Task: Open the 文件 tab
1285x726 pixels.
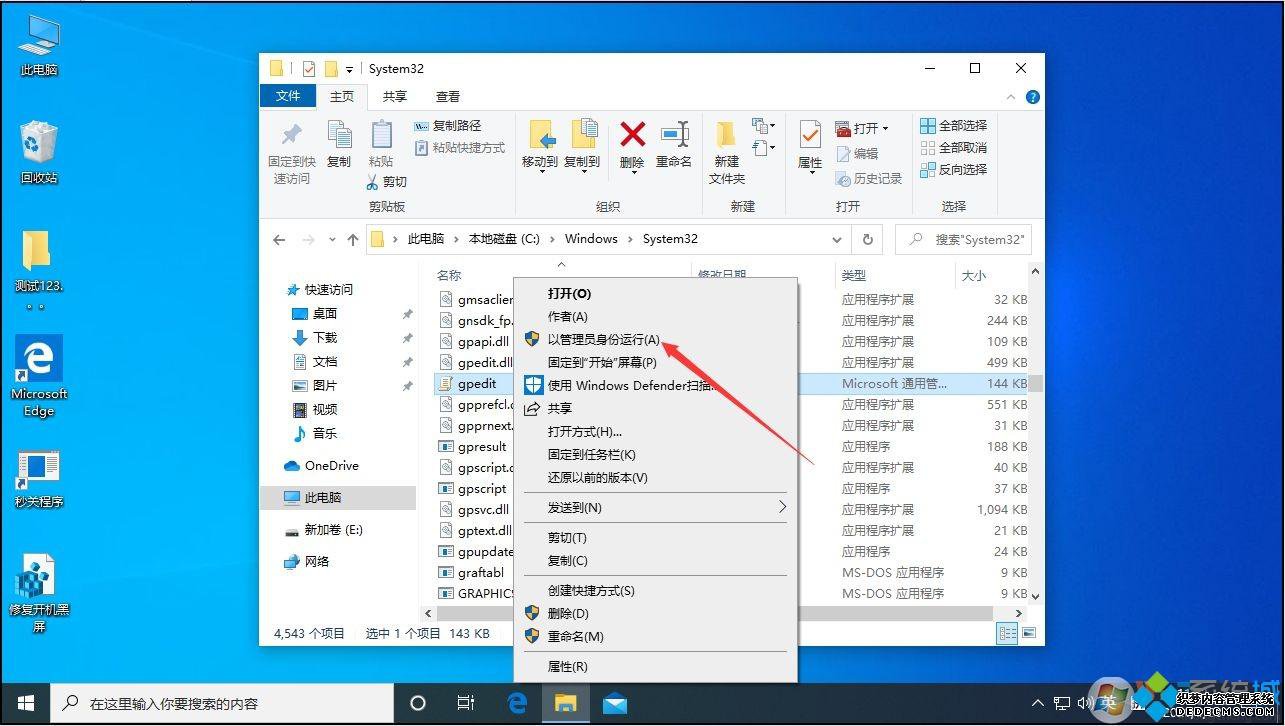Action: point(288,96)
